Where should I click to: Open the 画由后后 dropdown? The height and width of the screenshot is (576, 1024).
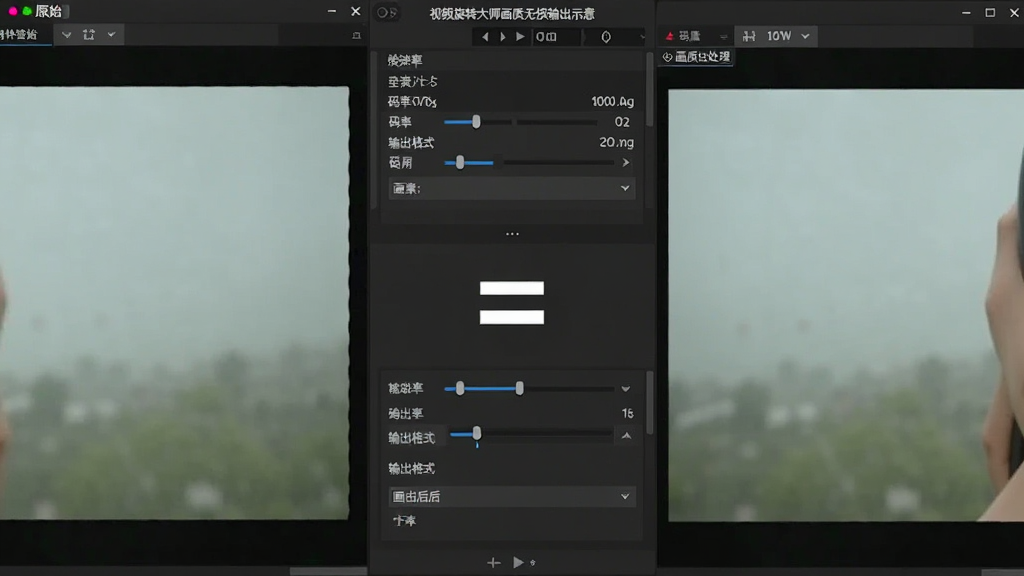tap(511, 496)
